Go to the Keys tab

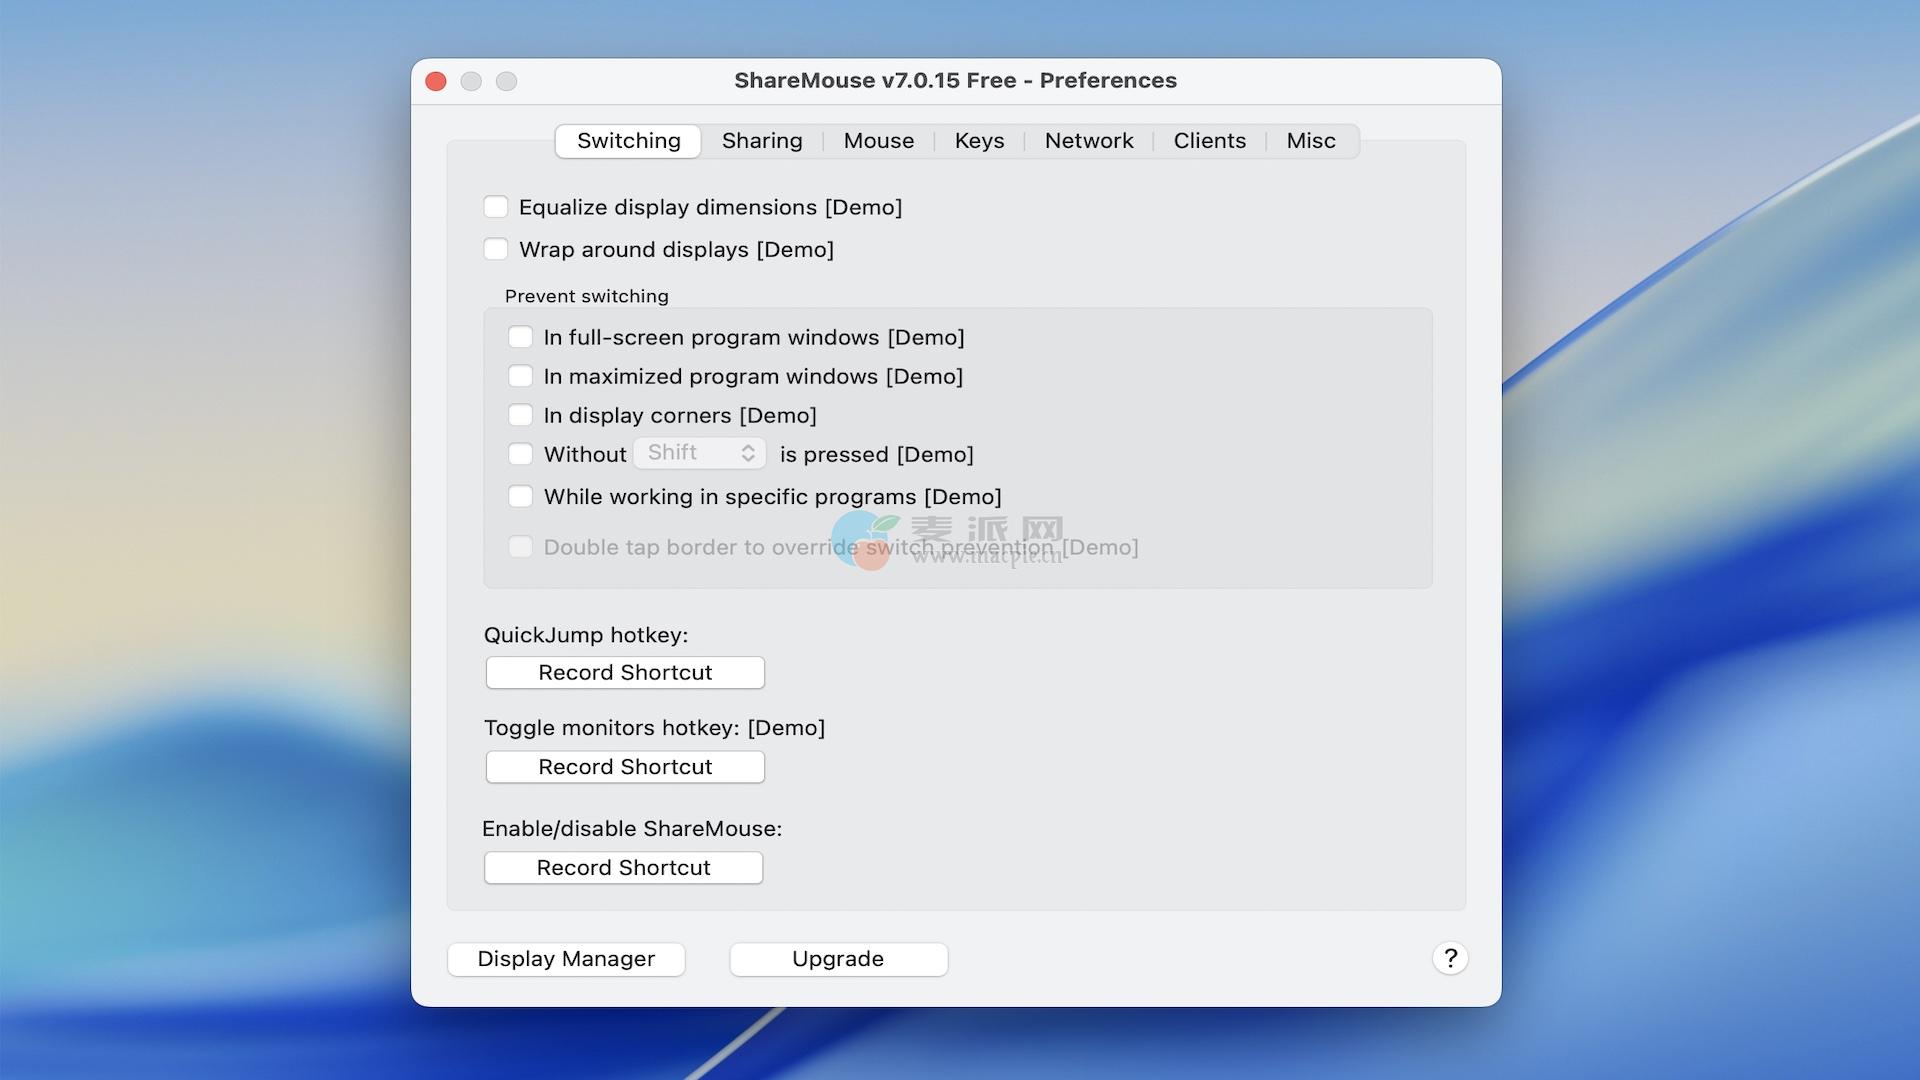979,141
